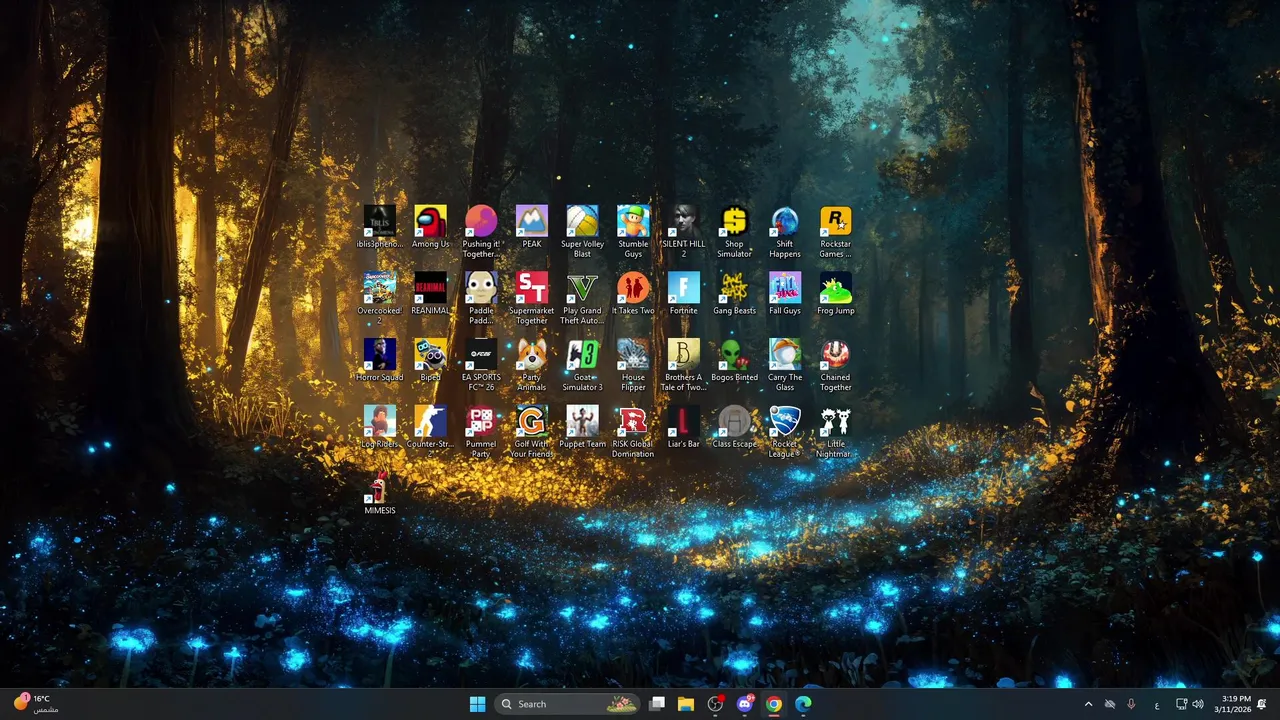Select the Stumble Guys shortcut

633,232
